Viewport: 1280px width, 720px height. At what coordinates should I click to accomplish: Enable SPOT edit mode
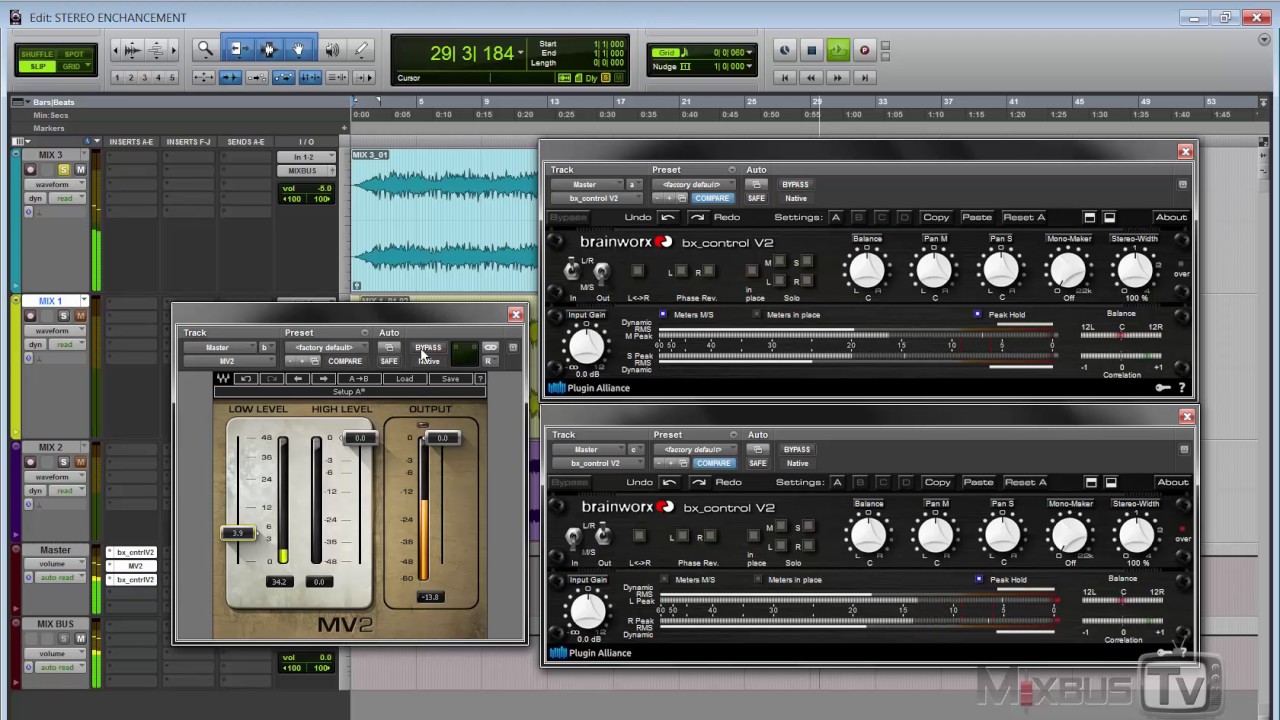click(x=73, y=54)
